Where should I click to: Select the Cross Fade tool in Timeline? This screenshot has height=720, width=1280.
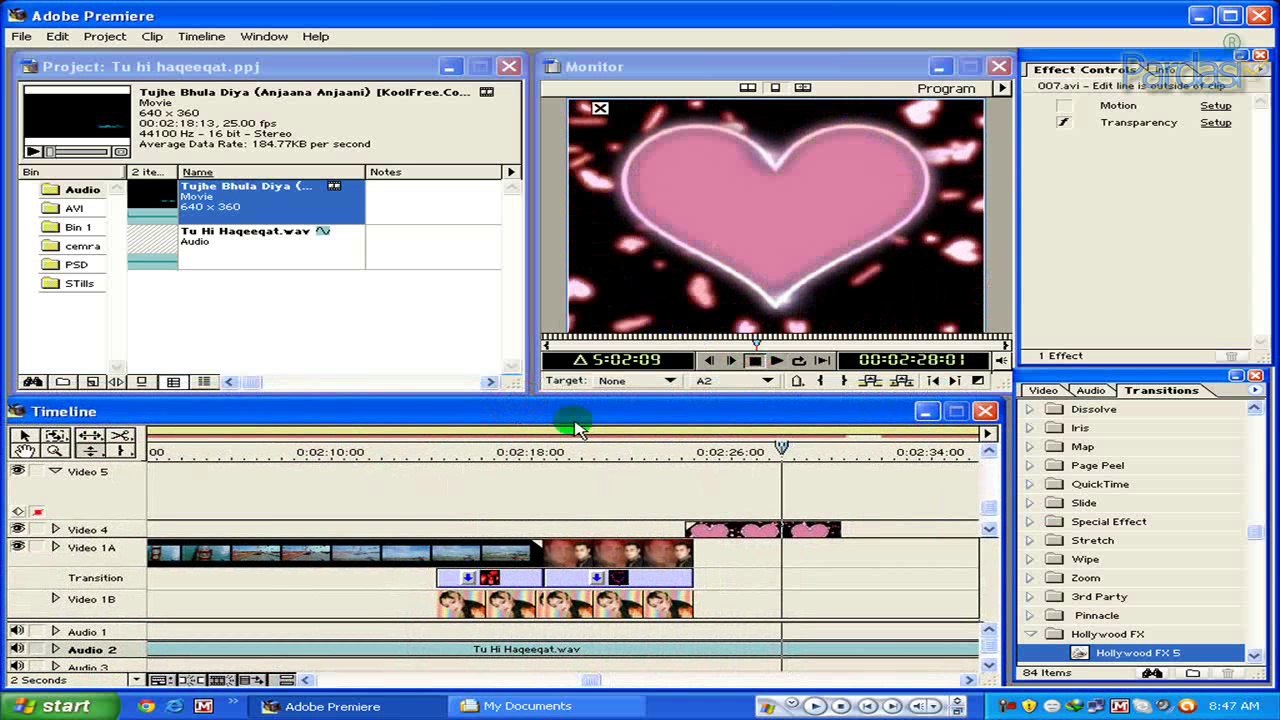click(x=90, y=452)
